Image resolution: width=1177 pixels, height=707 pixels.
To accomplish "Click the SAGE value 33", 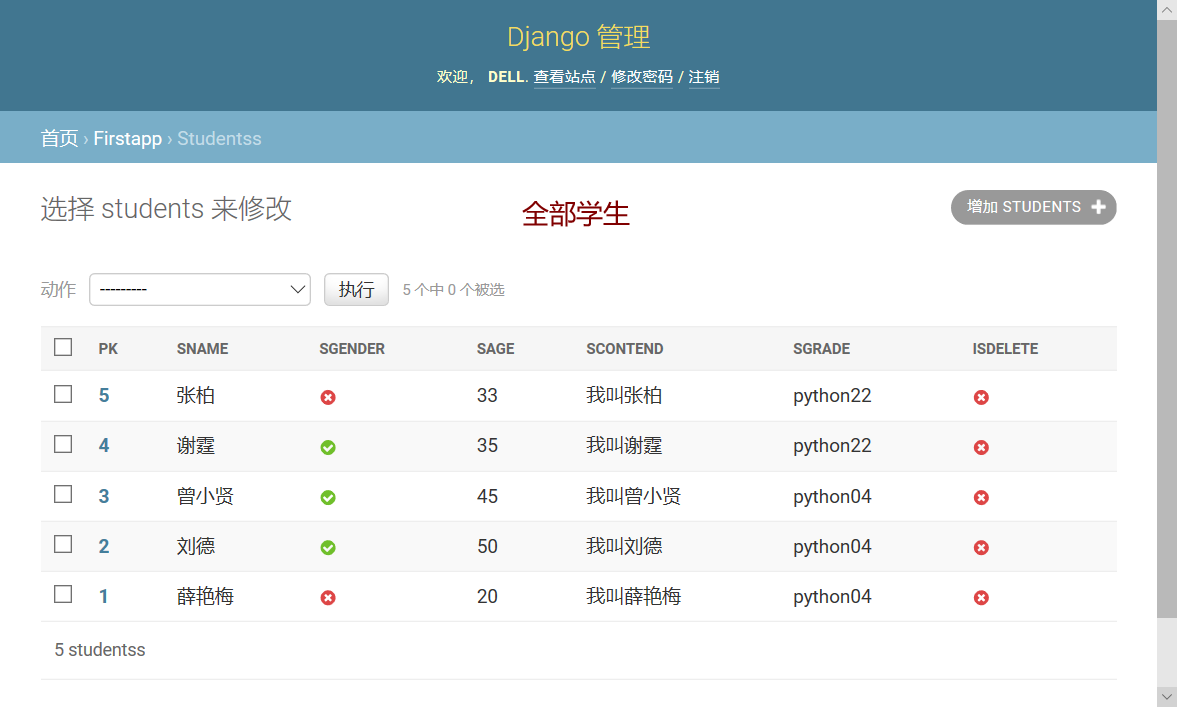I will coord(487,396).
